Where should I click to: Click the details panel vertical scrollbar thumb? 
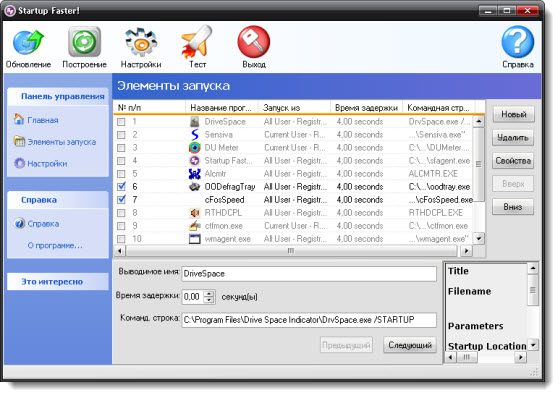tap(533, 290)
